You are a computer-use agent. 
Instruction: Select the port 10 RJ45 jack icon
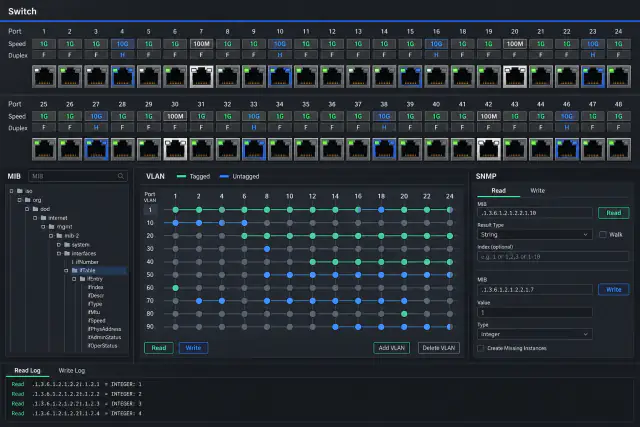tap(280, 76)
